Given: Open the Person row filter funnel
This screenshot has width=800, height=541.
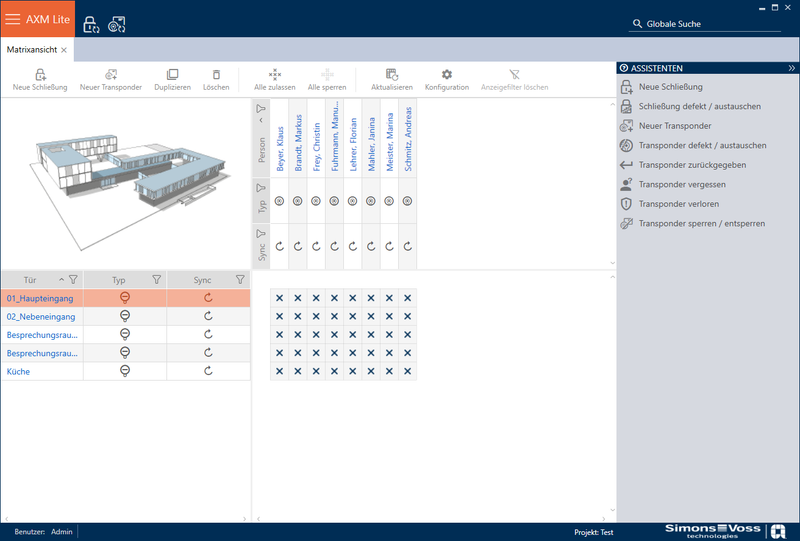Looking at the screenshot, I should point(261,109).
